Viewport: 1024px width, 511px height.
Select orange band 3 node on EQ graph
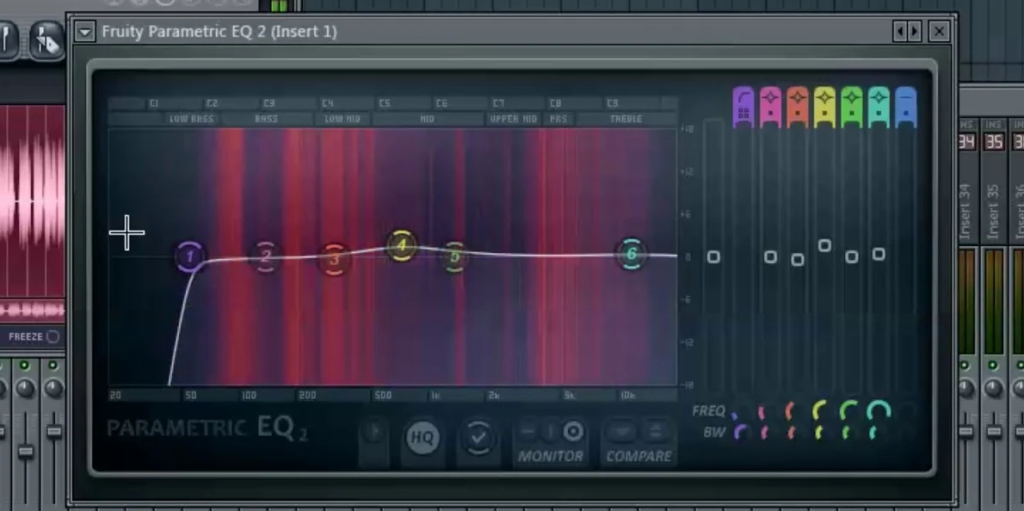coord(334,259)
